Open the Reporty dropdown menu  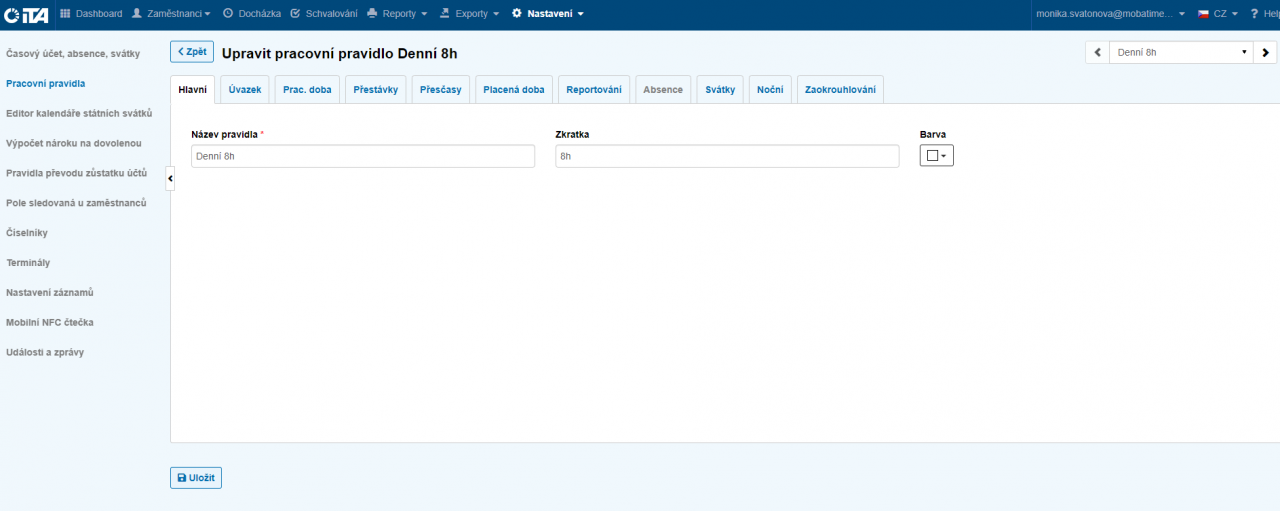(397, 14)
